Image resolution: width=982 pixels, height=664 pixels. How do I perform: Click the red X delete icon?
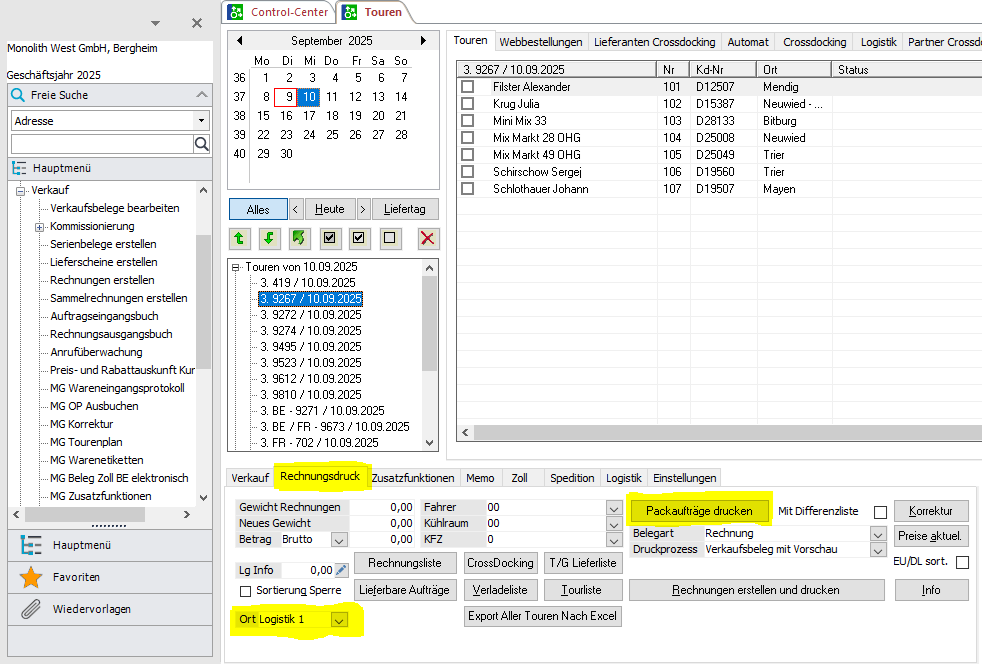[428, 238]
